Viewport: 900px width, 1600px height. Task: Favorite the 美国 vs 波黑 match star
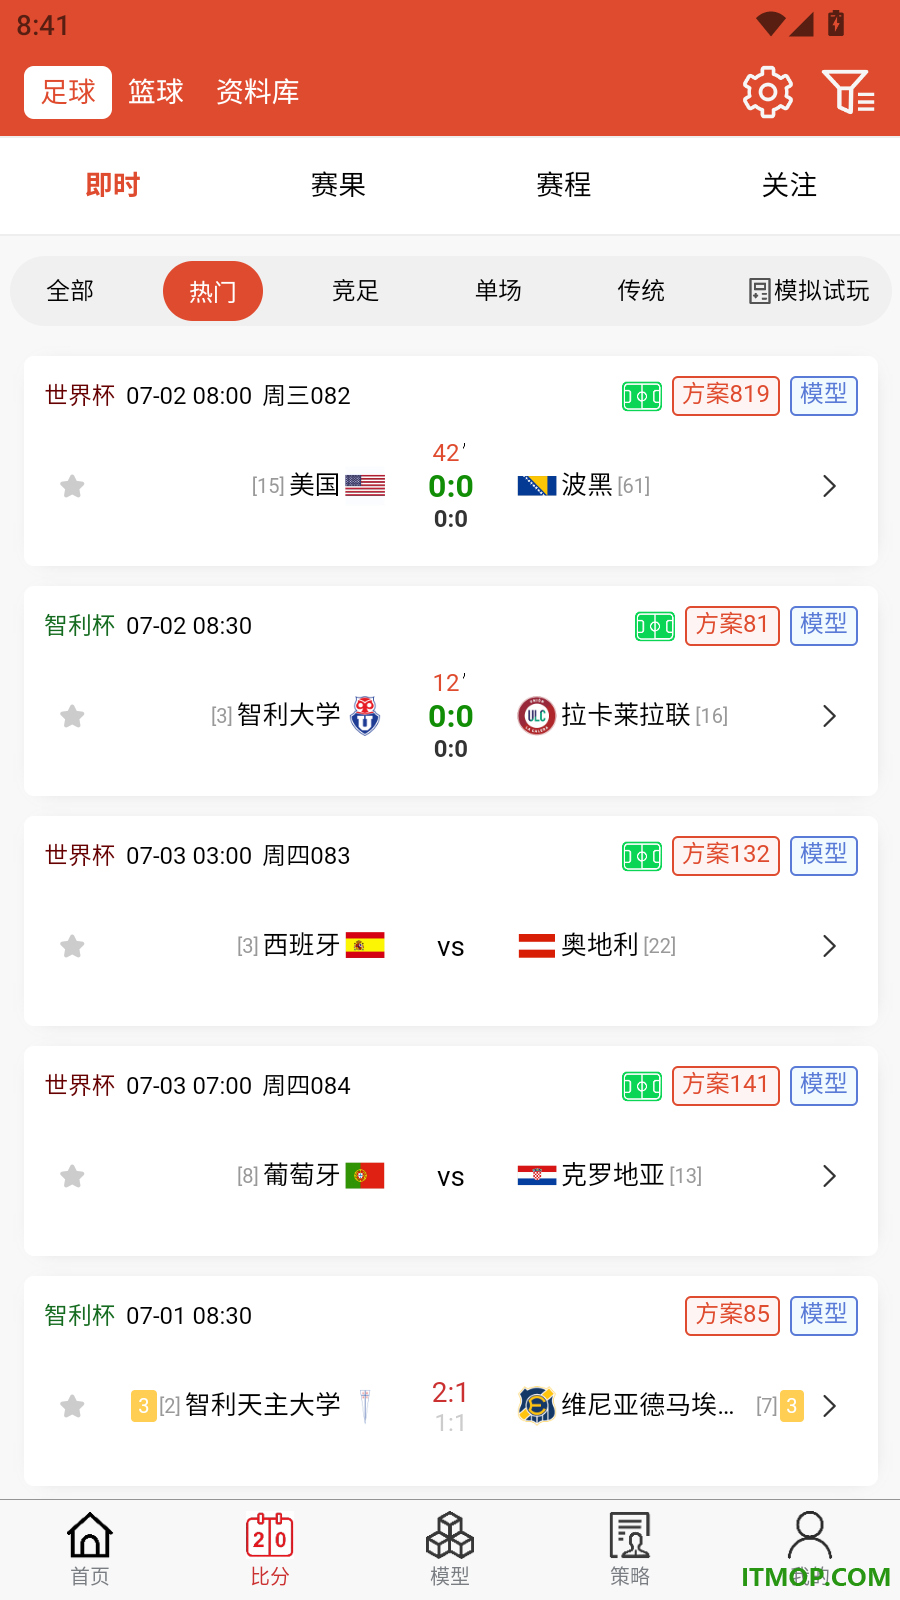72,487
